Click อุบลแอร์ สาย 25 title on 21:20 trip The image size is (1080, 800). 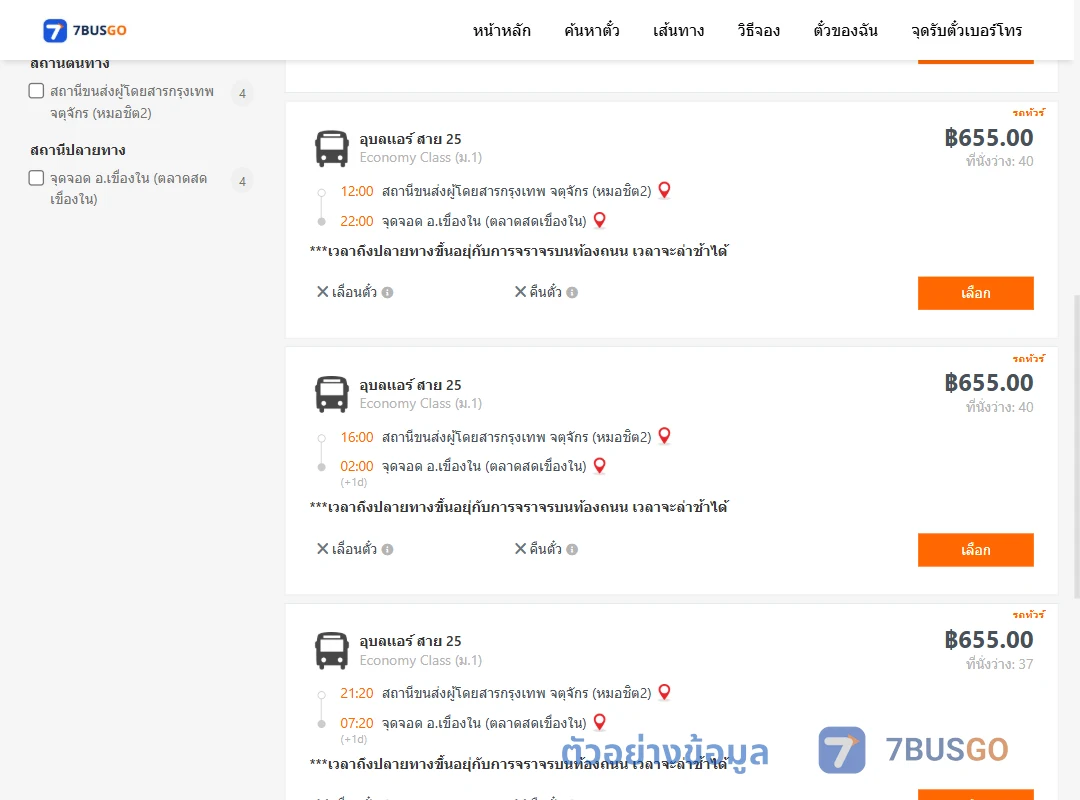tap(411, 641)
